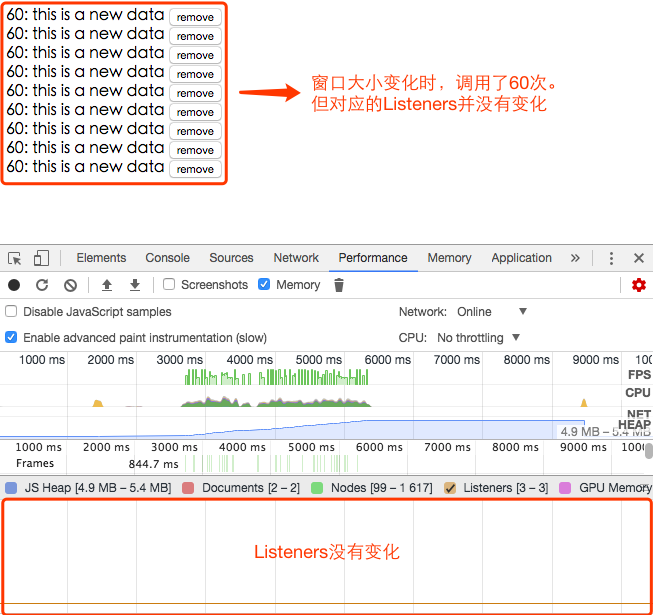Uncheck the Memory checkbox
Viewport: 653px width, 615px height.
[264, 284]
